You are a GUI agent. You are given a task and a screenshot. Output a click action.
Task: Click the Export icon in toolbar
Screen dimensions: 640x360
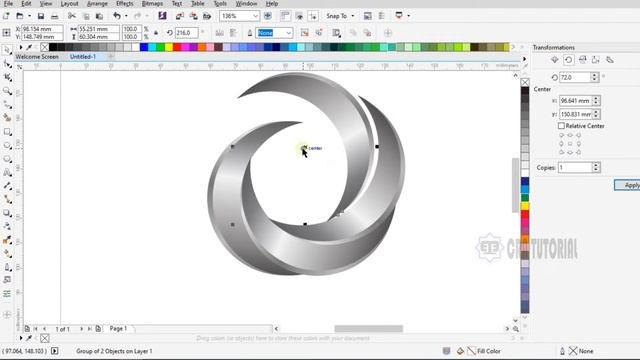click(193, 16)
